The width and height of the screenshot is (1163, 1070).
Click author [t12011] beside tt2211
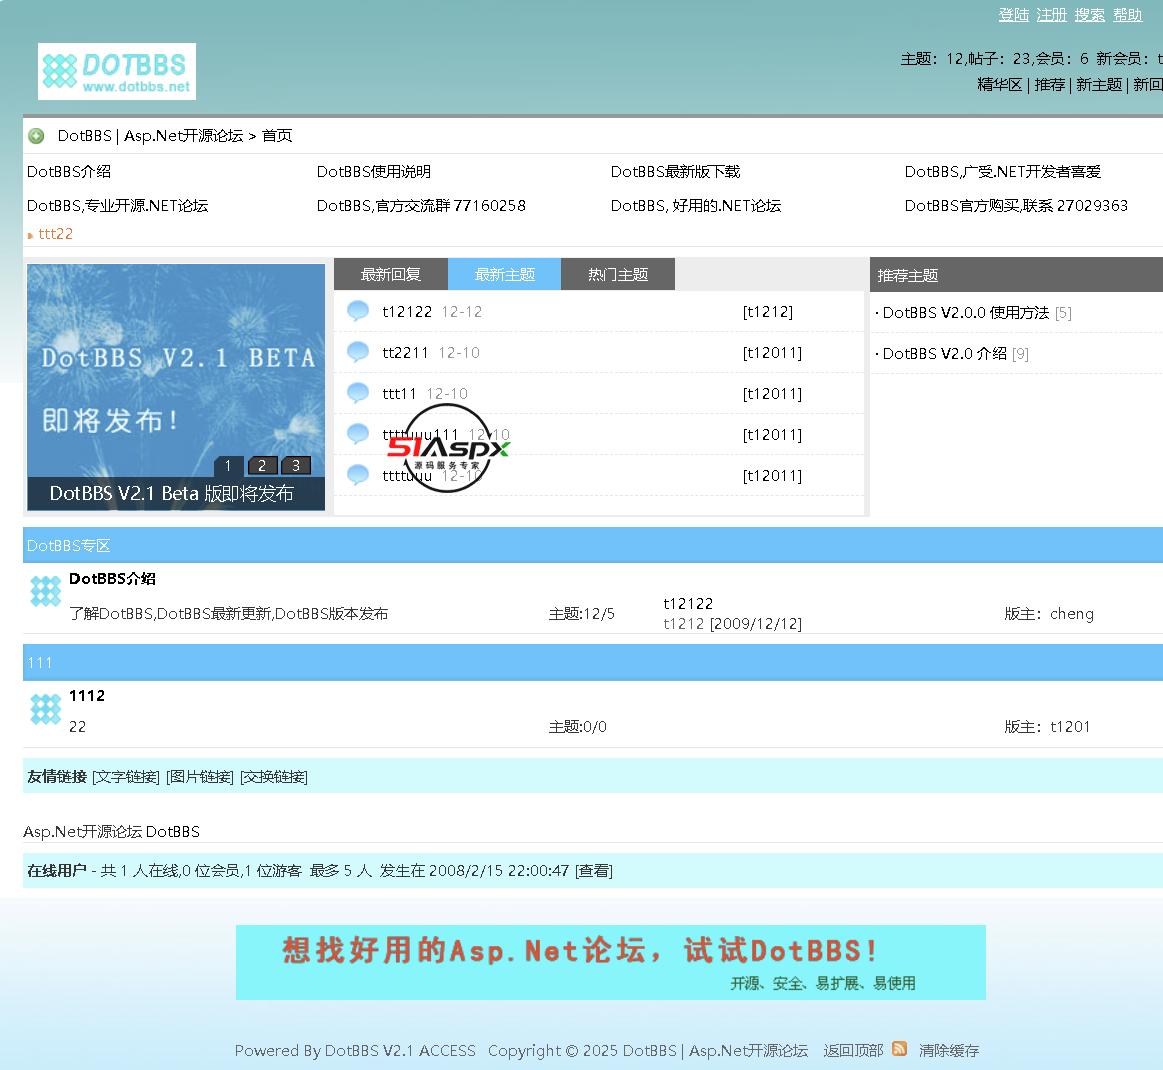click(x=772, y=352)
